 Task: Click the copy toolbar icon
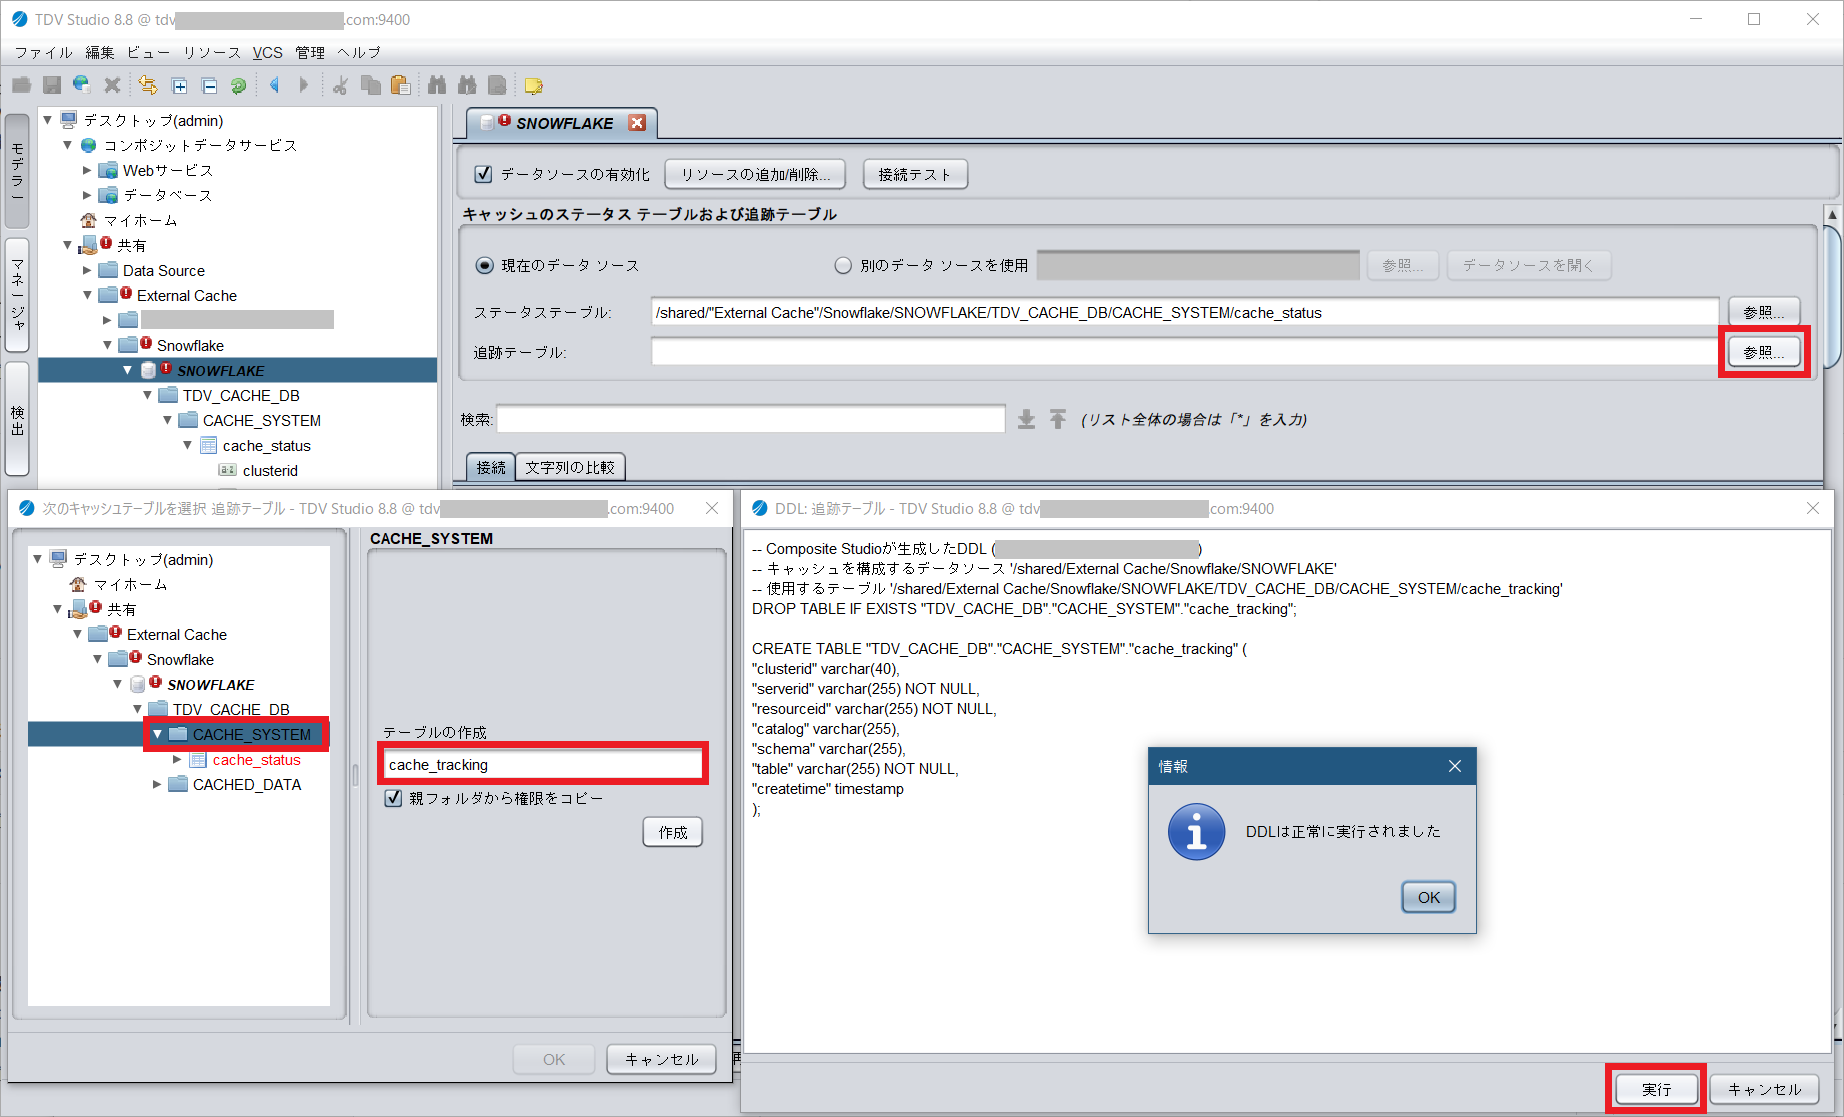(x=370, y=86)
